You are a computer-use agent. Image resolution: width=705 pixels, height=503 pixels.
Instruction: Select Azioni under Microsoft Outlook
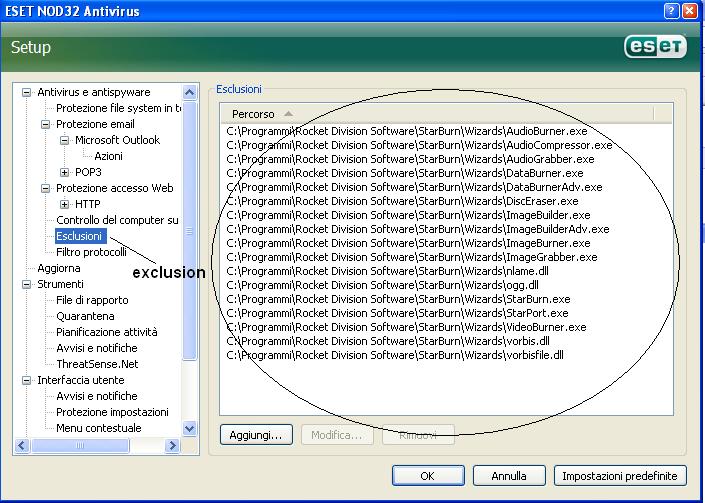[x=108, y=156]
